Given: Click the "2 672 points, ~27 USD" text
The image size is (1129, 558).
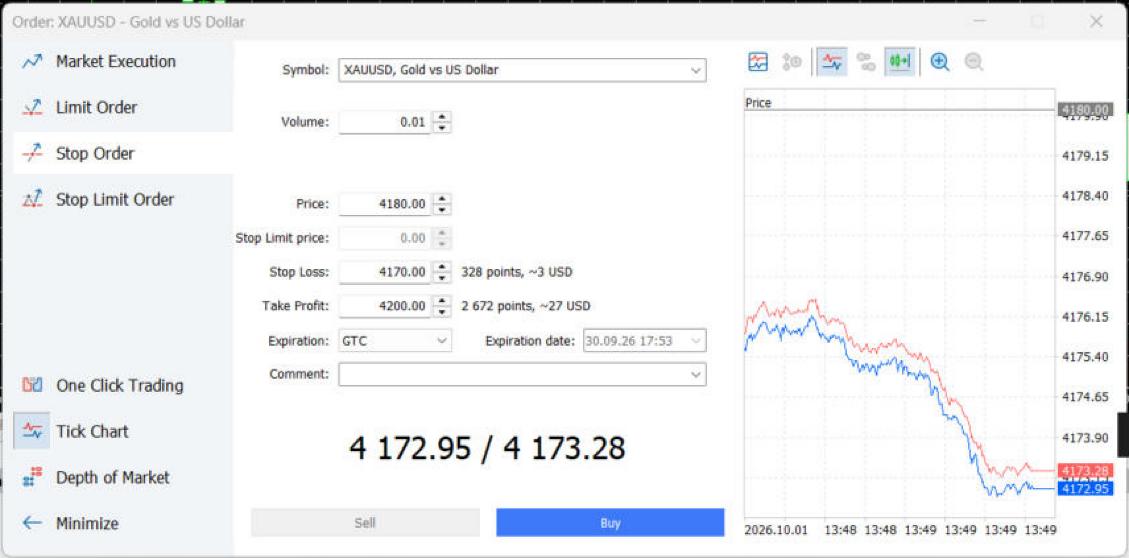Looking at the screenshot, I should pos(526,307).
